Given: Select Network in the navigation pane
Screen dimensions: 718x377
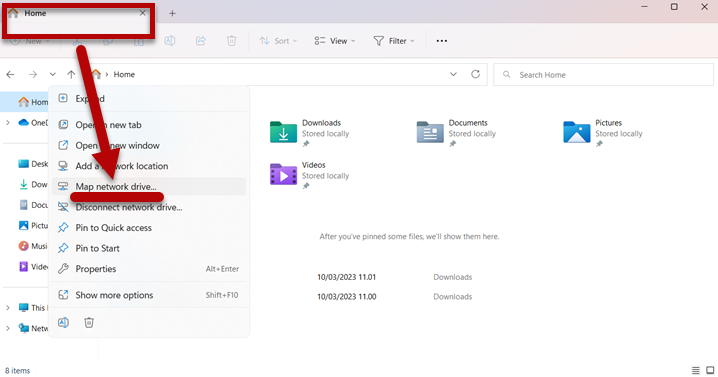Looking at the screenshot, I should click(33, 328).
